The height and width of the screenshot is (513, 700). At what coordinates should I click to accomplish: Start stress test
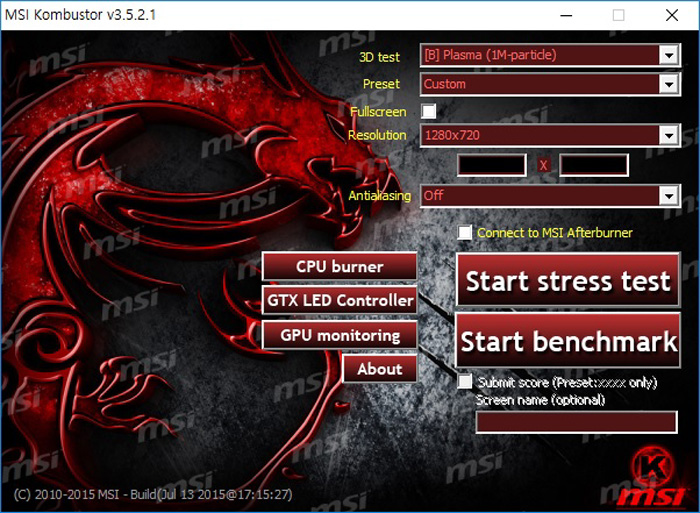tap(568, 280)
